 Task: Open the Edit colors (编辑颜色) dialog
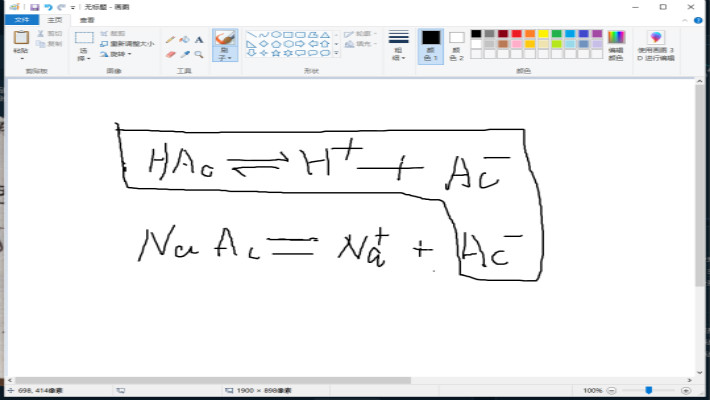pos(616,46)
